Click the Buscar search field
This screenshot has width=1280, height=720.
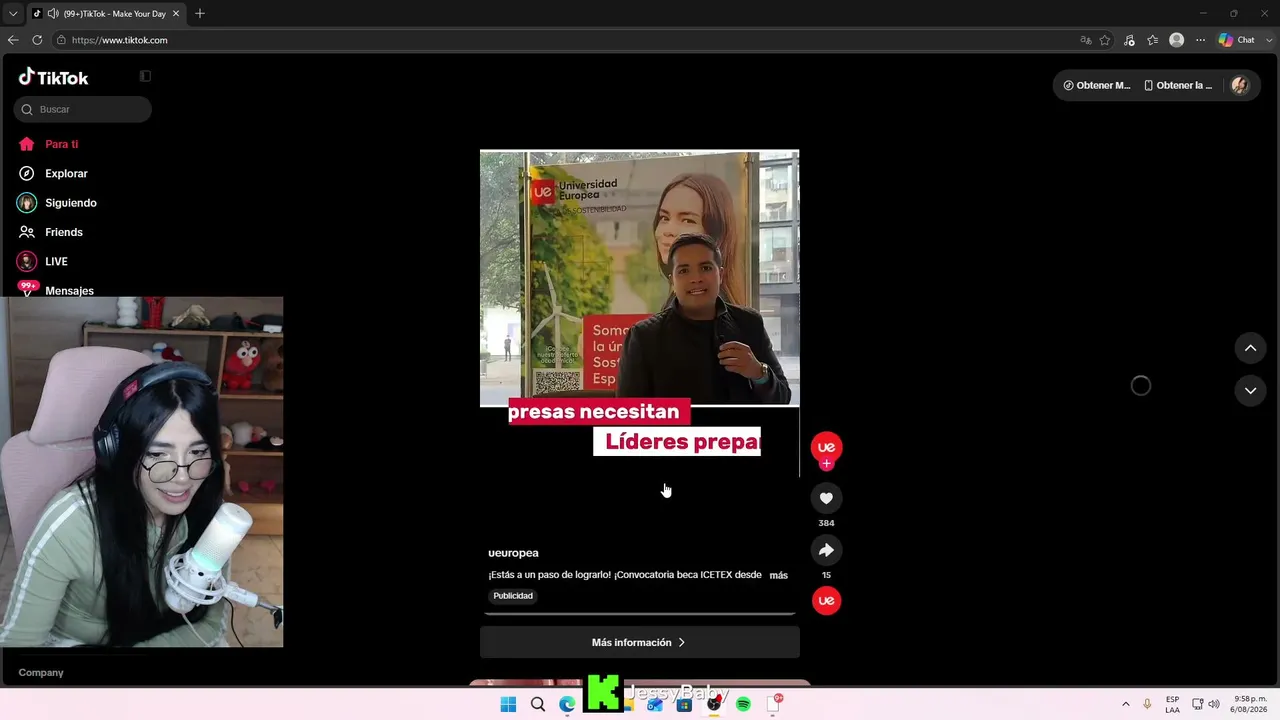tap(83, 109)
